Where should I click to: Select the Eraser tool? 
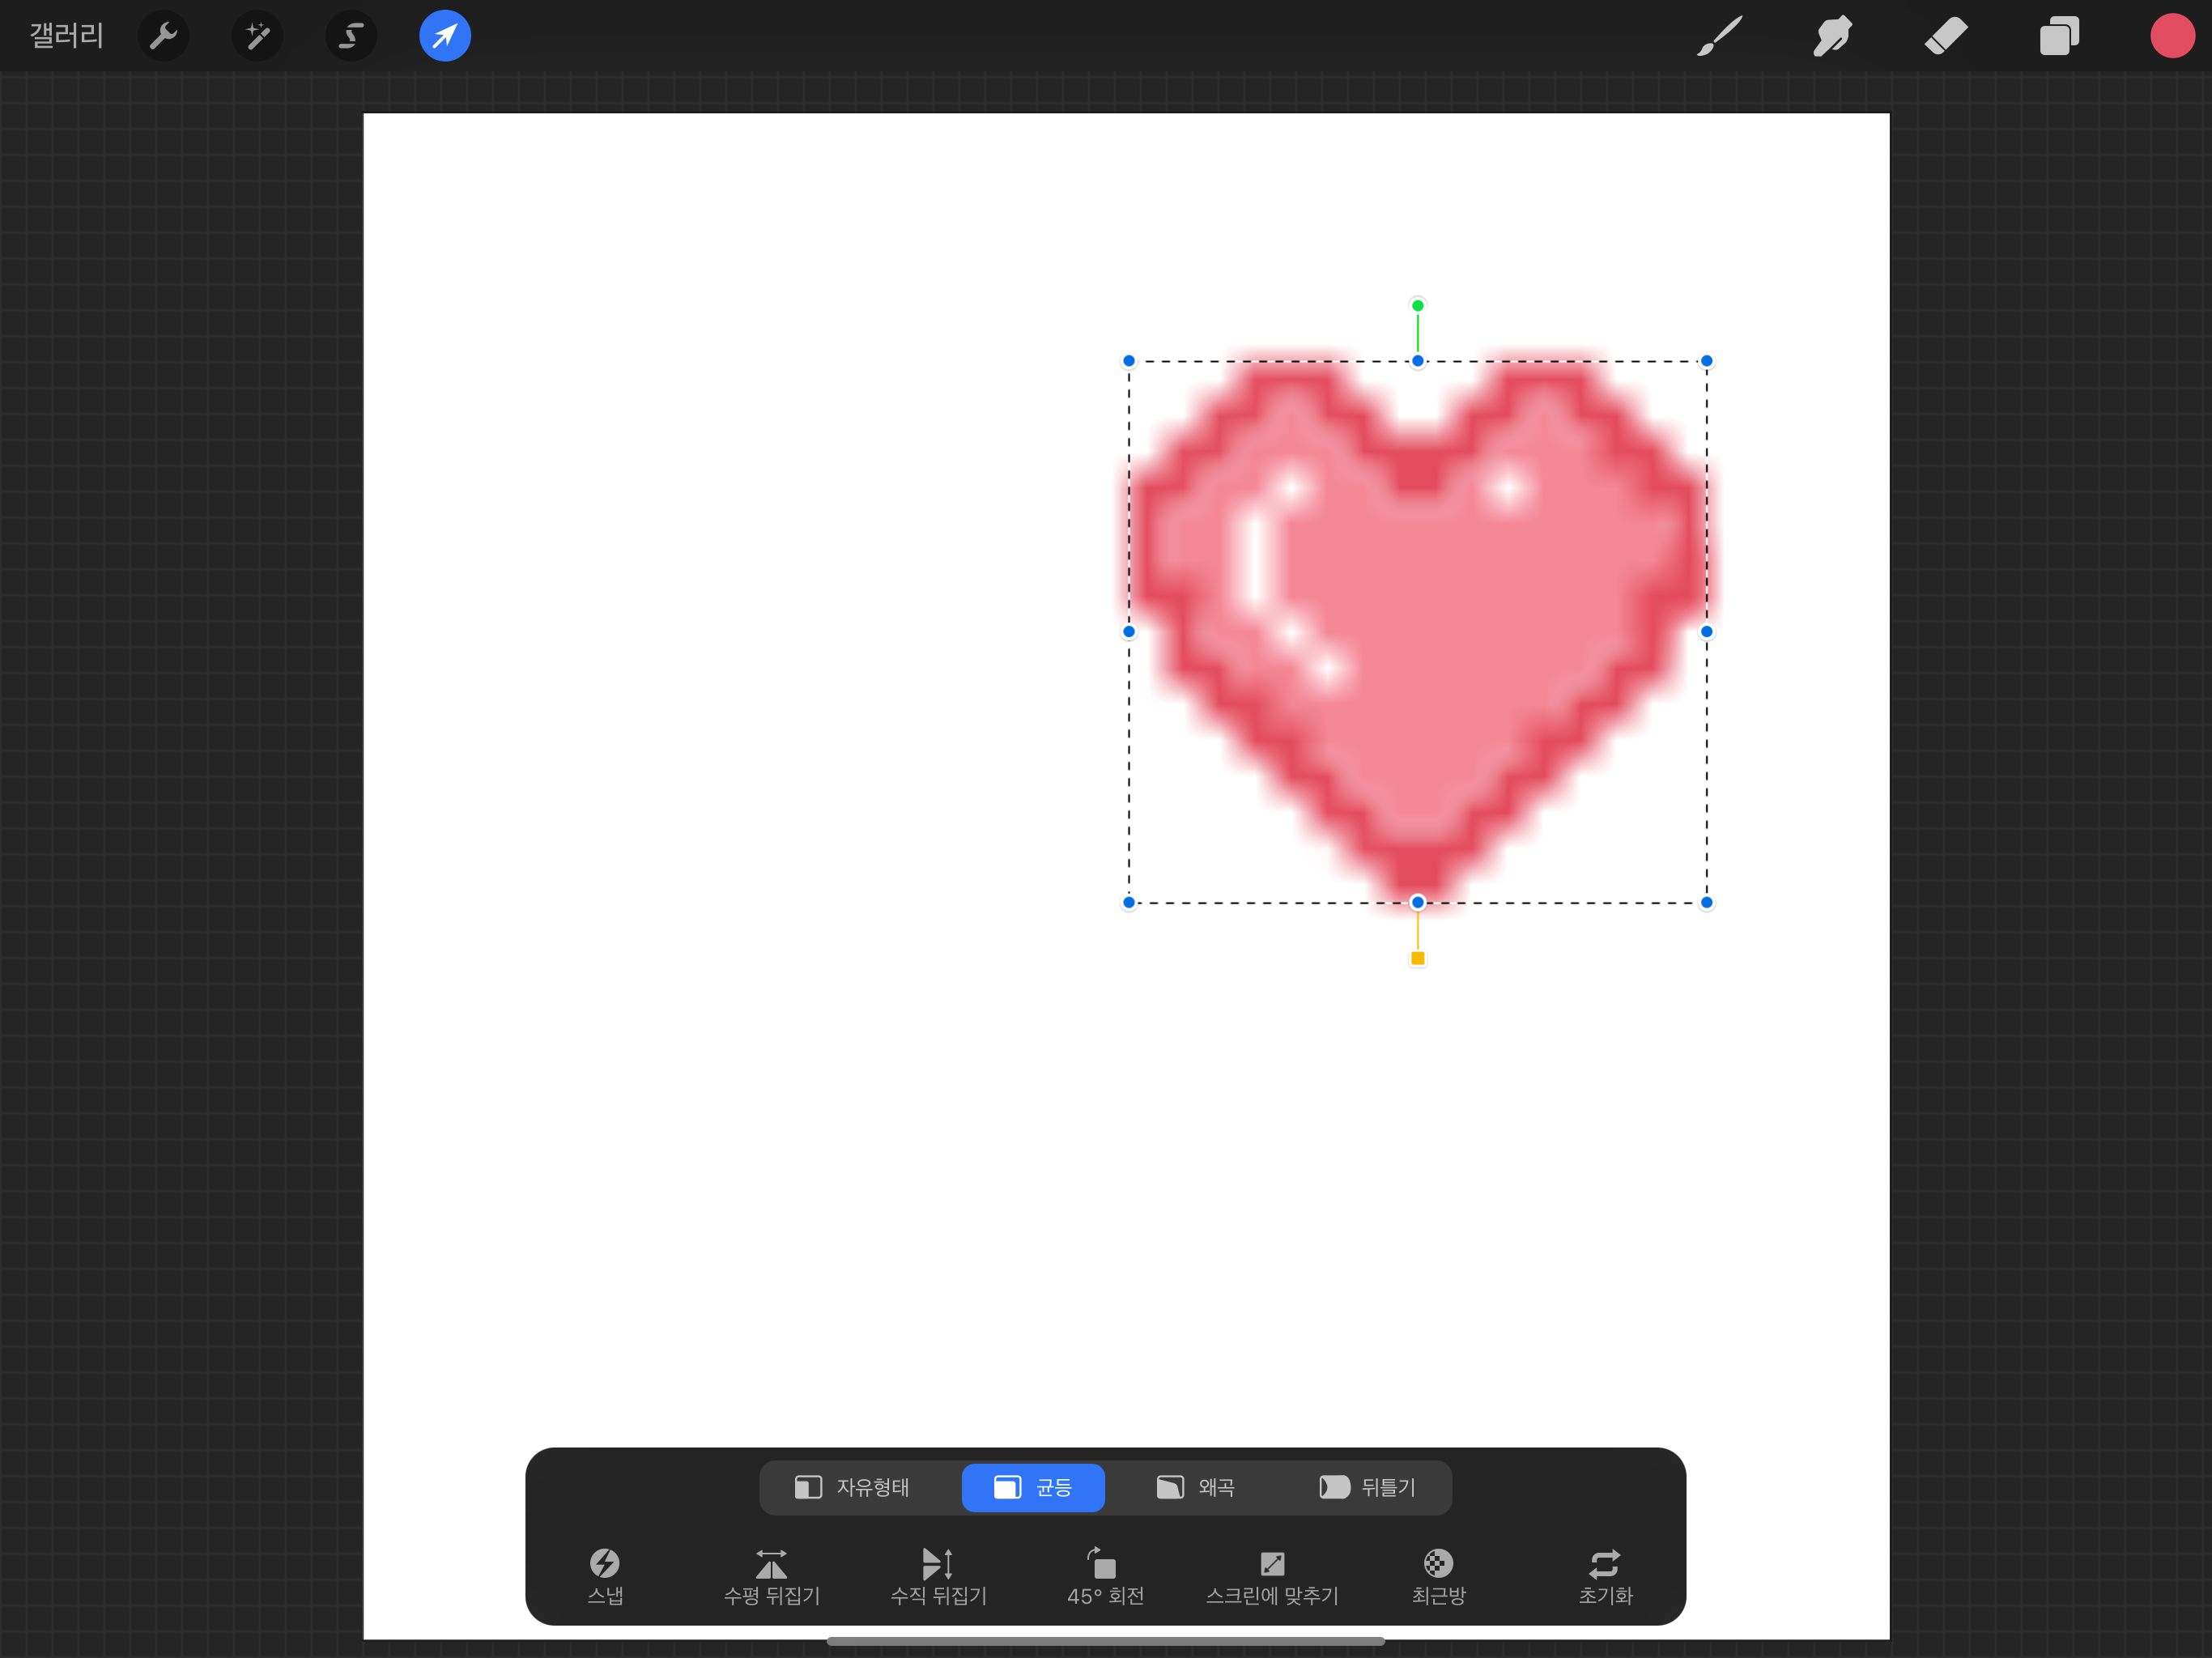(1945, 37)
